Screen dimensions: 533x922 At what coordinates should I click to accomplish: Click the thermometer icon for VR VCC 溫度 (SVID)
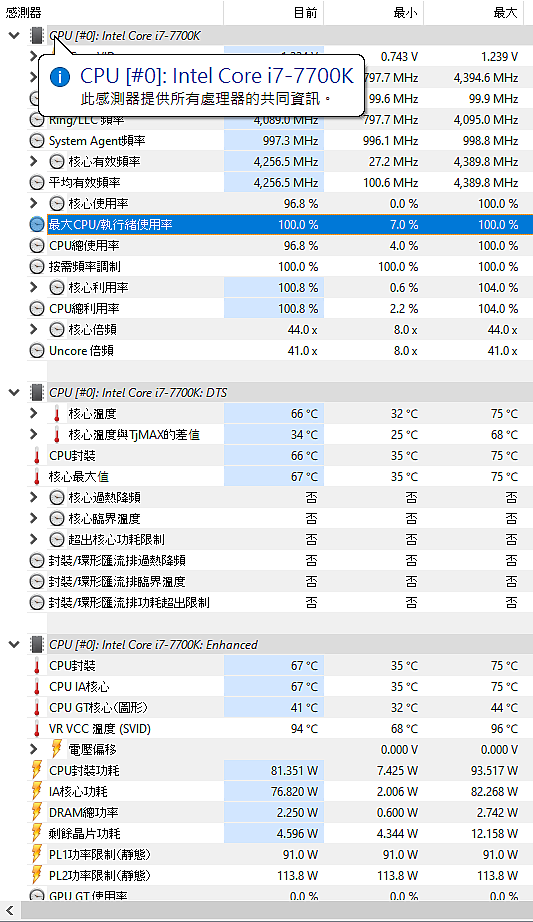36,729
